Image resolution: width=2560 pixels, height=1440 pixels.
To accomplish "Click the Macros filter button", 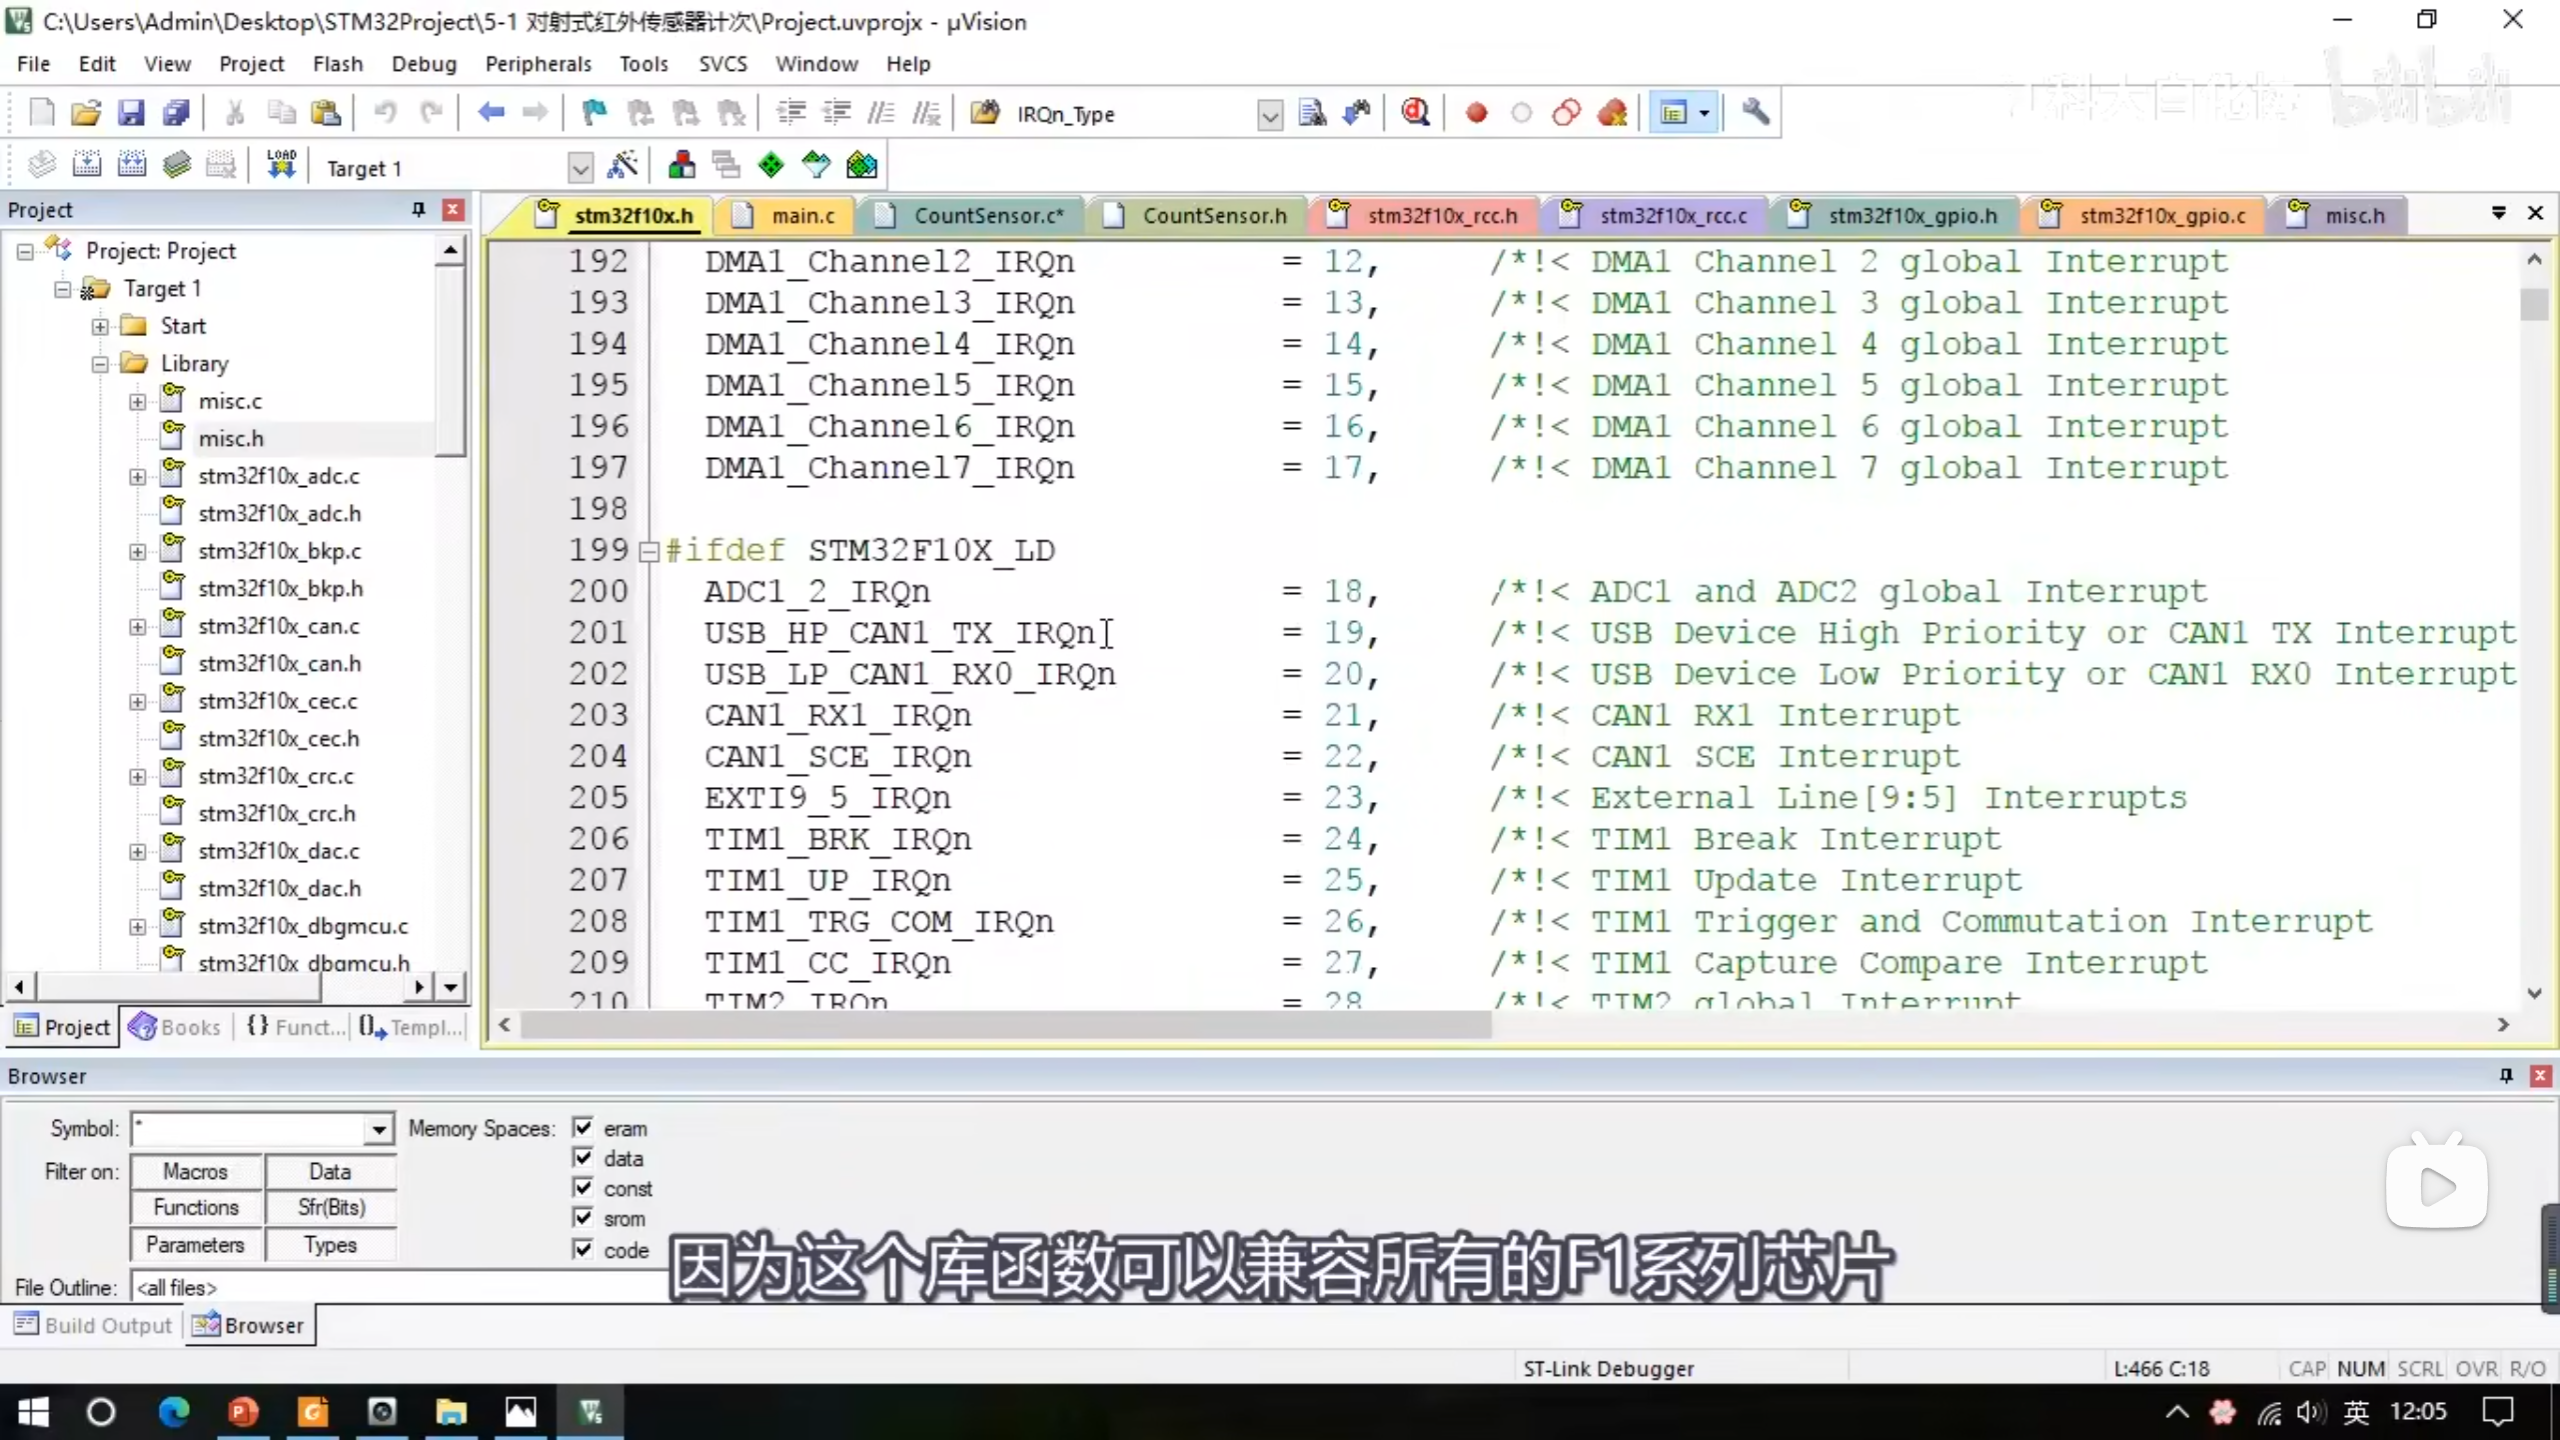I will [x=196, y=1171].
